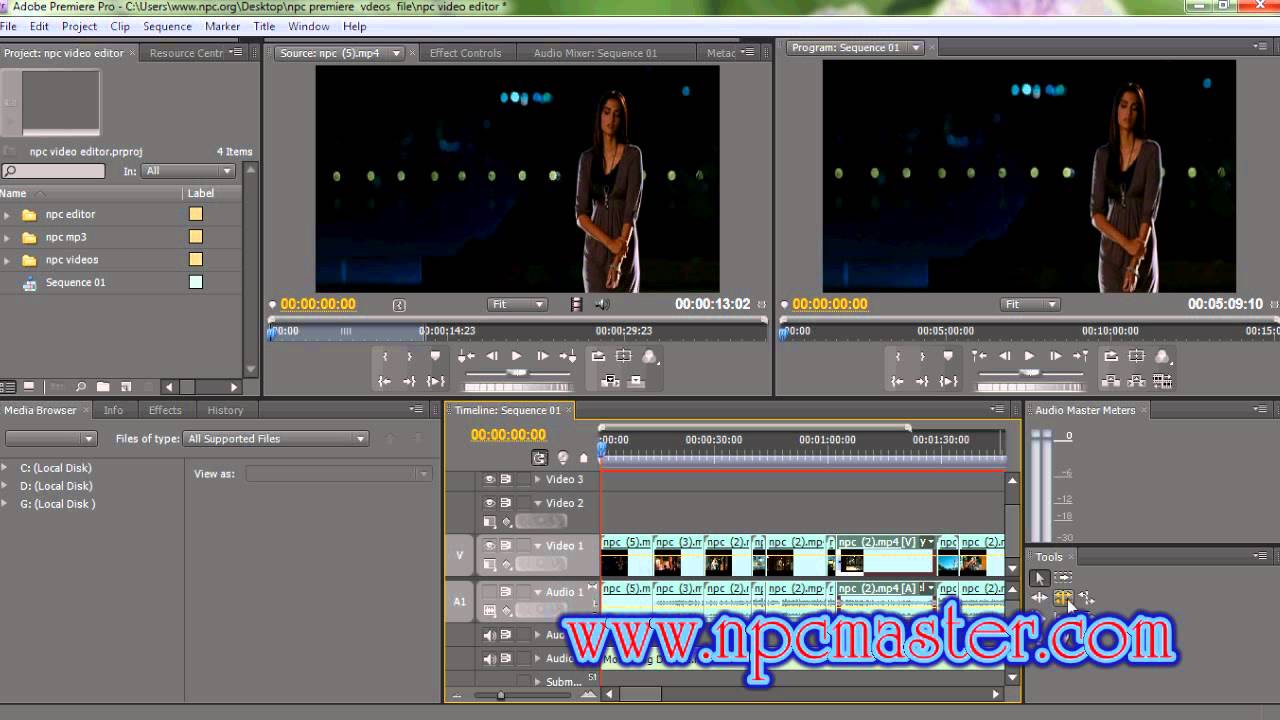The height and width of the screenshot is (720, 1280).
Task: Click Find icon in Project panel
Action: pos(80,387)
